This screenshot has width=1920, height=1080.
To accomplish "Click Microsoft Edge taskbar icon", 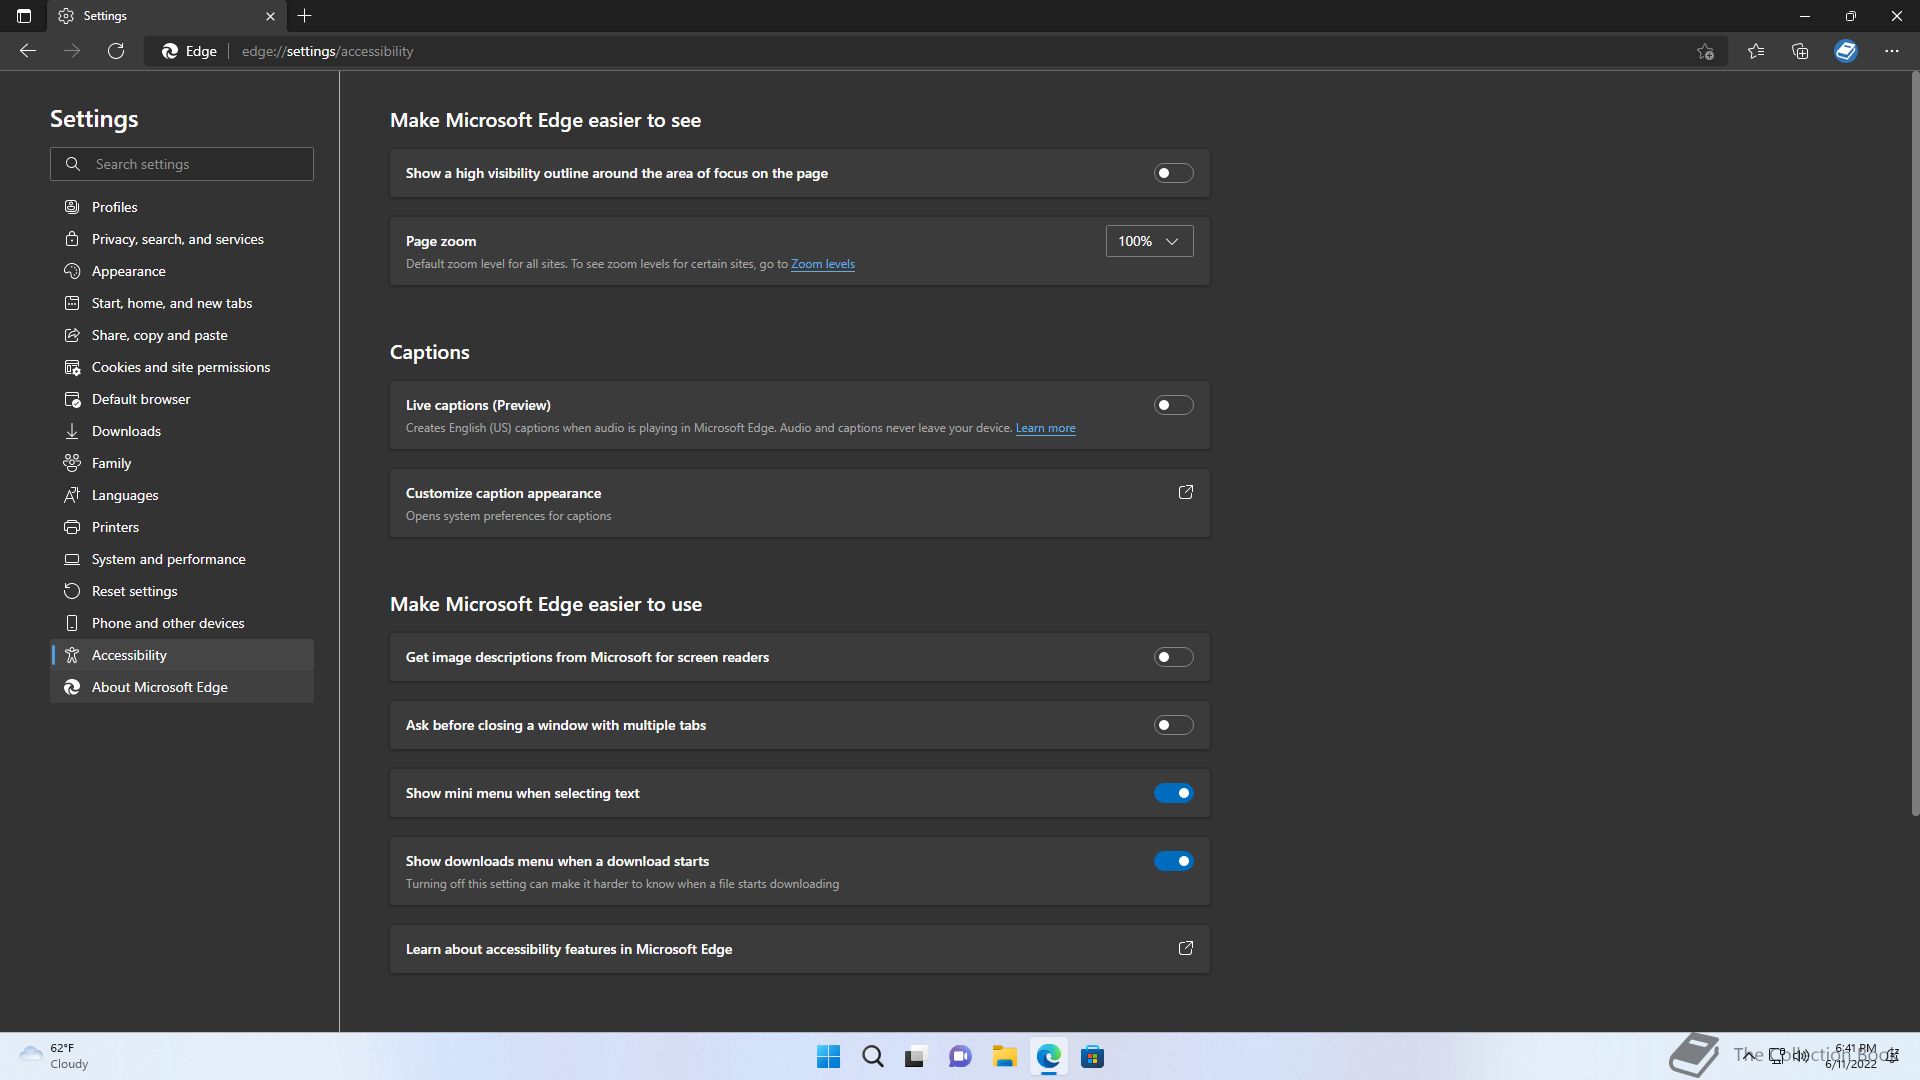I will (1048, 1057).
